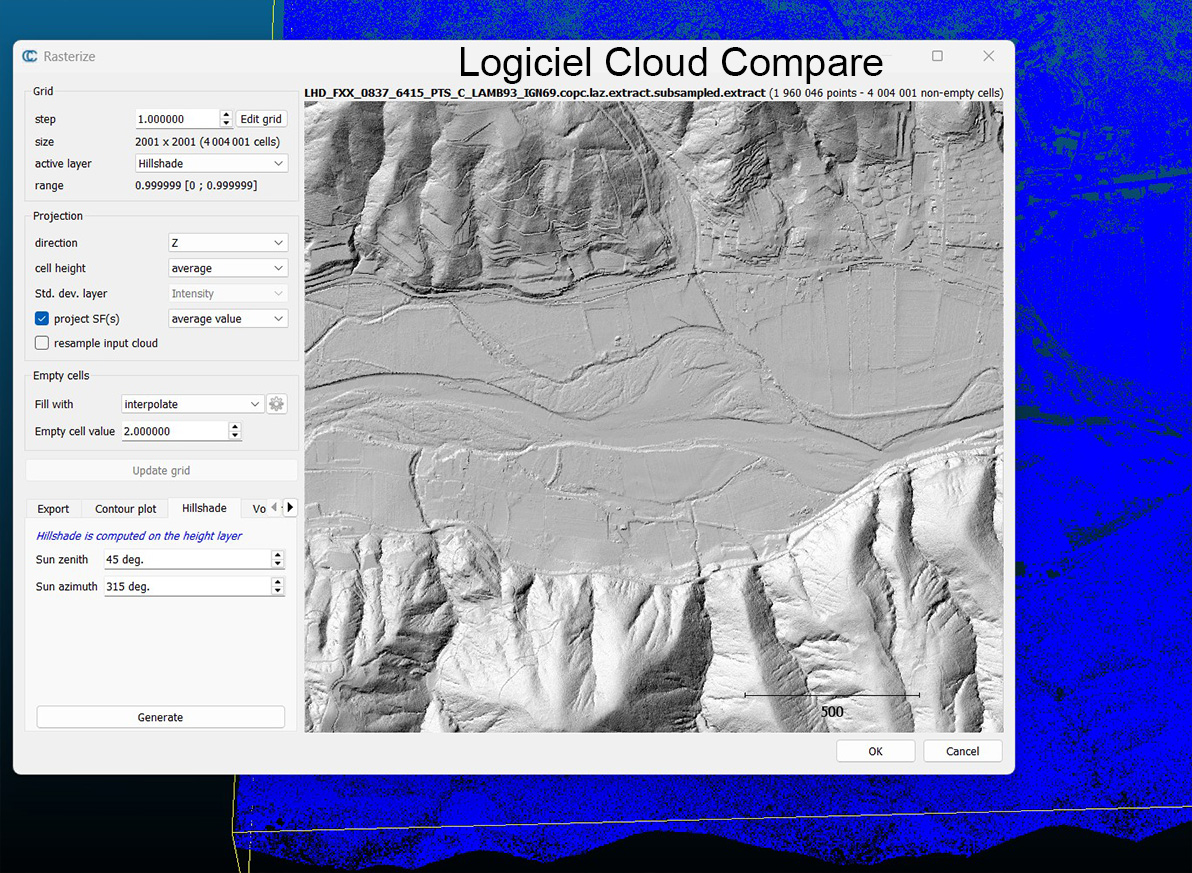Switch to the Contour plot tab
Screen dimensions: 1192x873
tap(126, 509)
